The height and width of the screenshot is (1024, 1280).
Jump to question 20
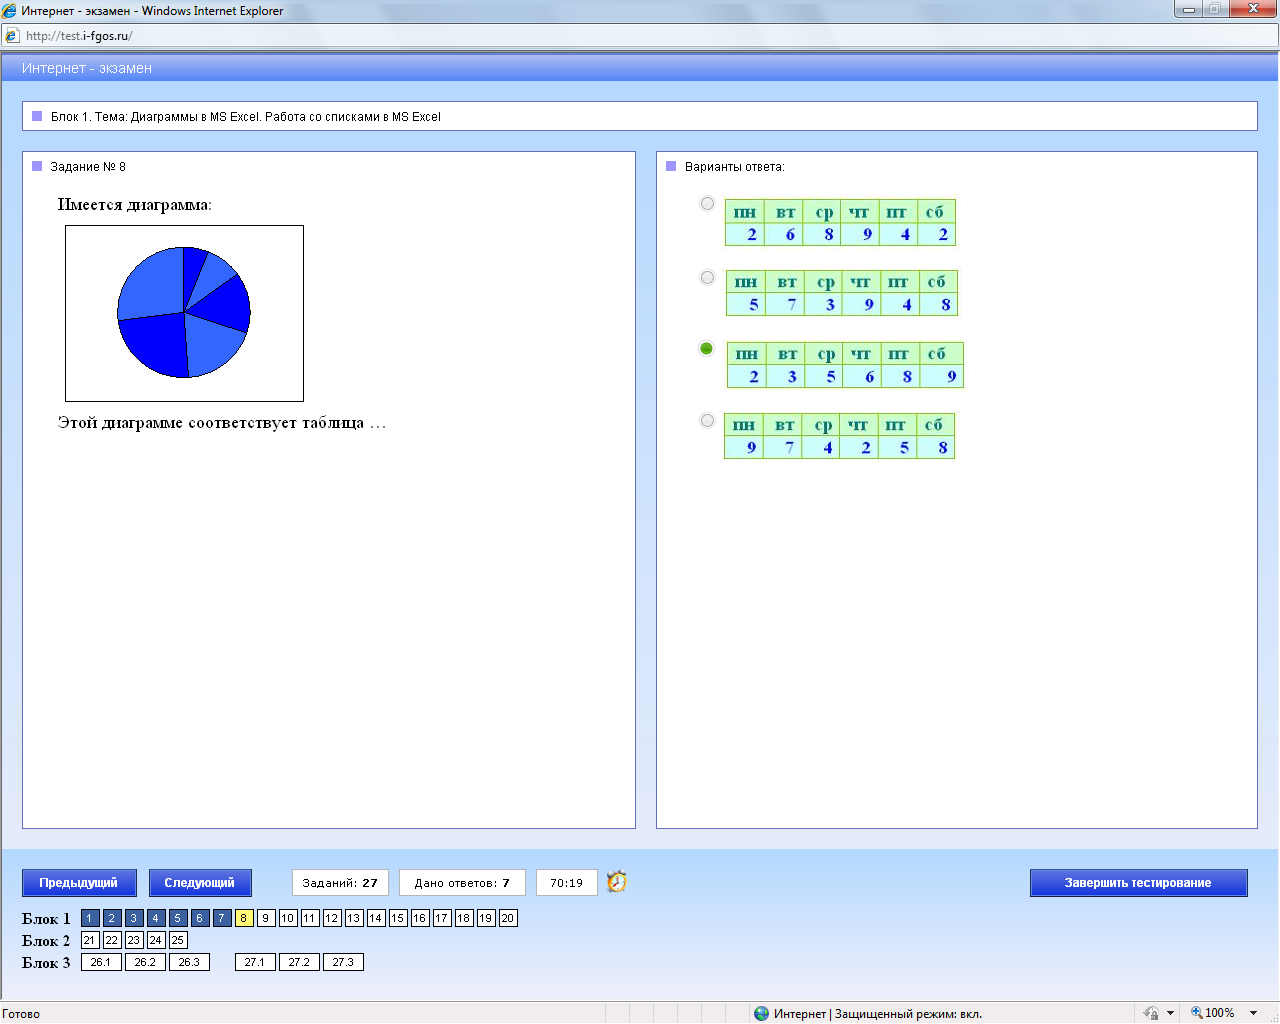click(x=508, y=918)
